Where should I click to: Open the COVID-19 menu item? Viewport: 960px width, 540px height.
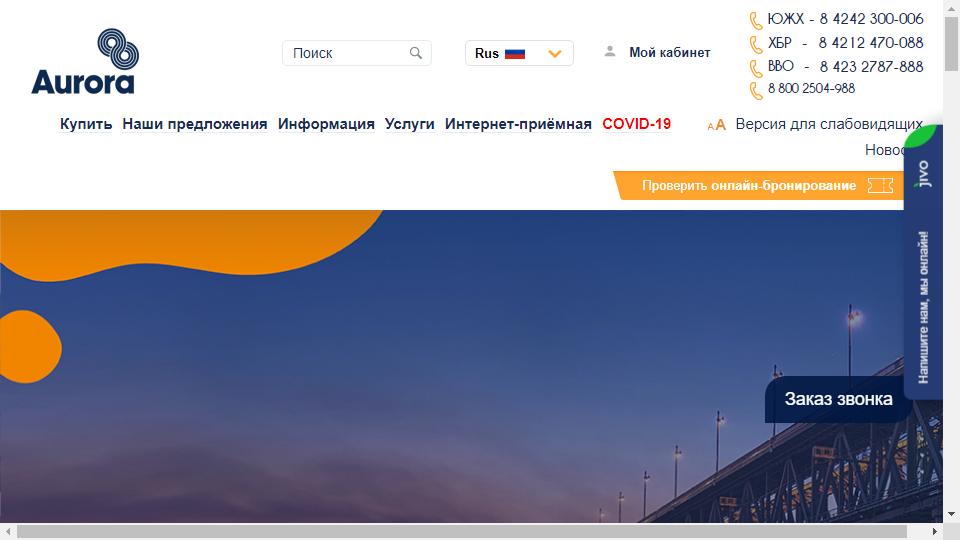[x=637, y=124]
